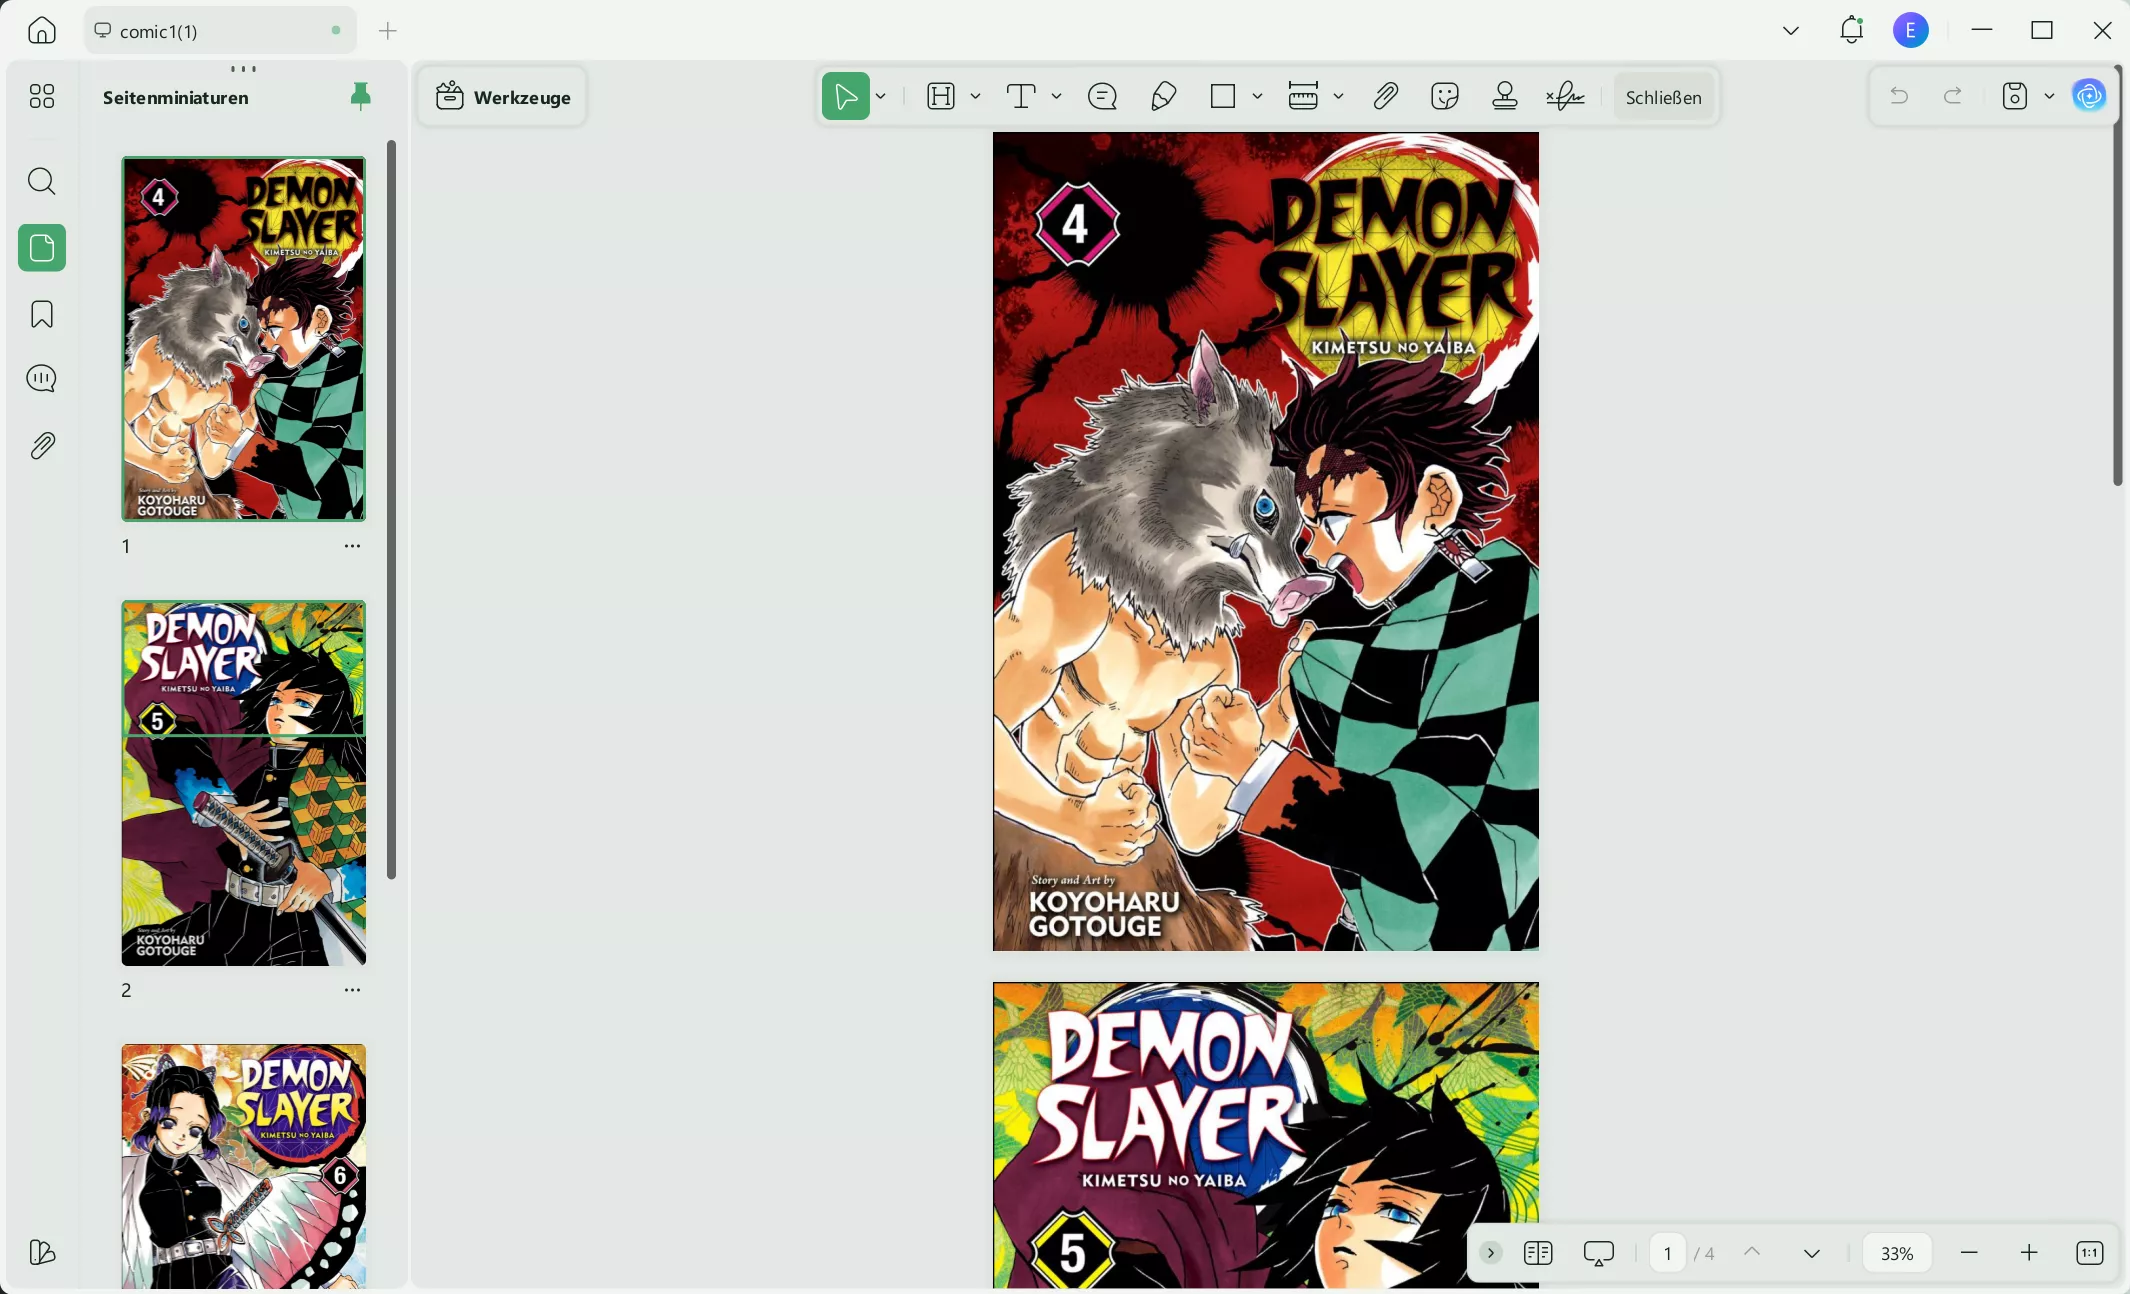Select the rectangle shape tool
The width and height of the screenshot is (2130, 1294).
tap(1223, 96)
